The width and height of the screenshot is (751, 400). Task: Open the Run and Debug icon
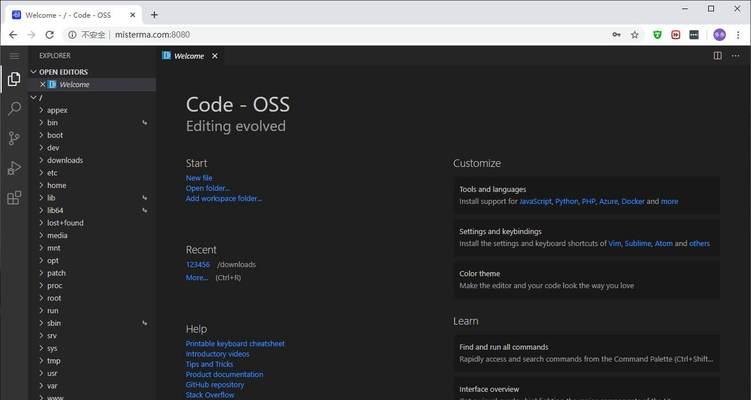coord(14,168)
